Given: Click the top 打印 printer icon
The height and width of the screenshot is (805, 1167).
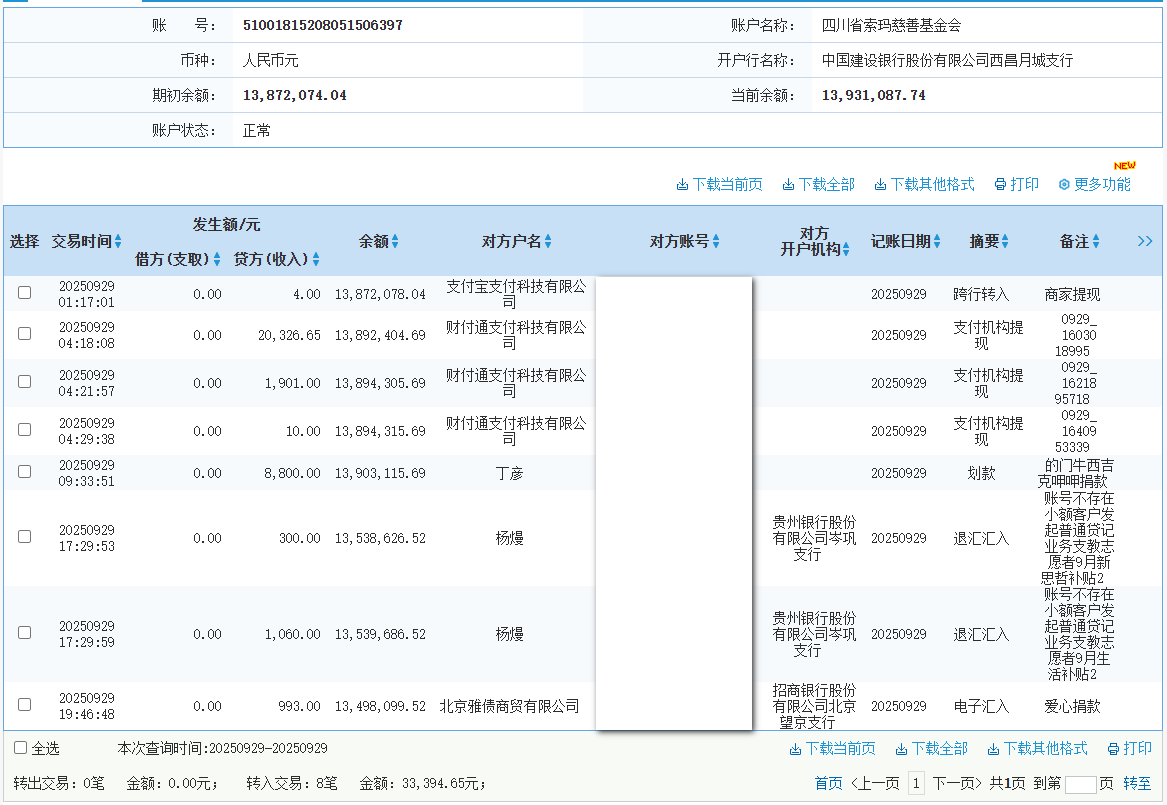Looking at the screenshot, I should pyautogui.click(x=1000, y=185).
